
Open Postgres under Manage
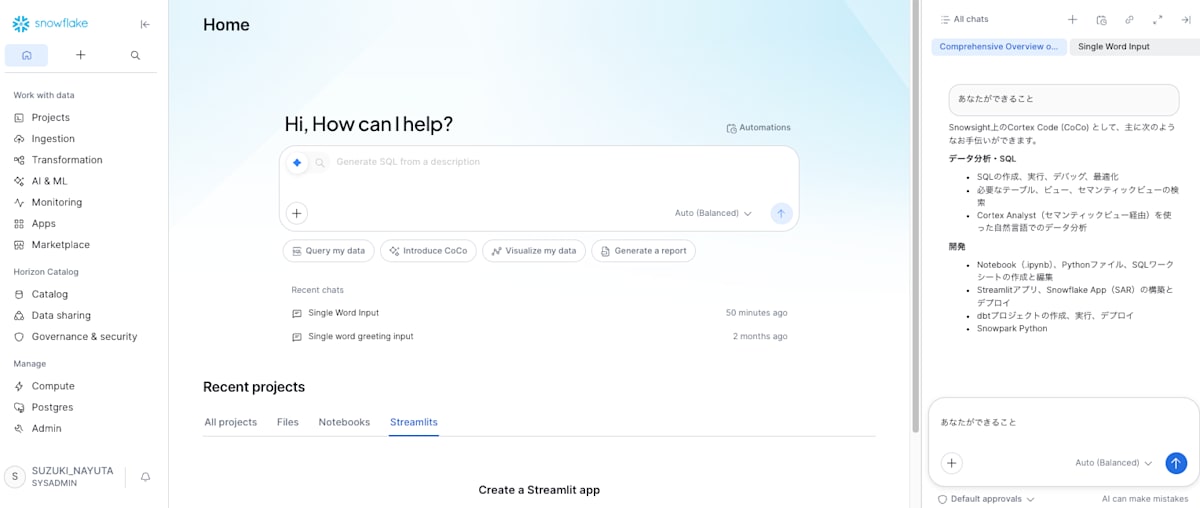[x=52, y=407]
